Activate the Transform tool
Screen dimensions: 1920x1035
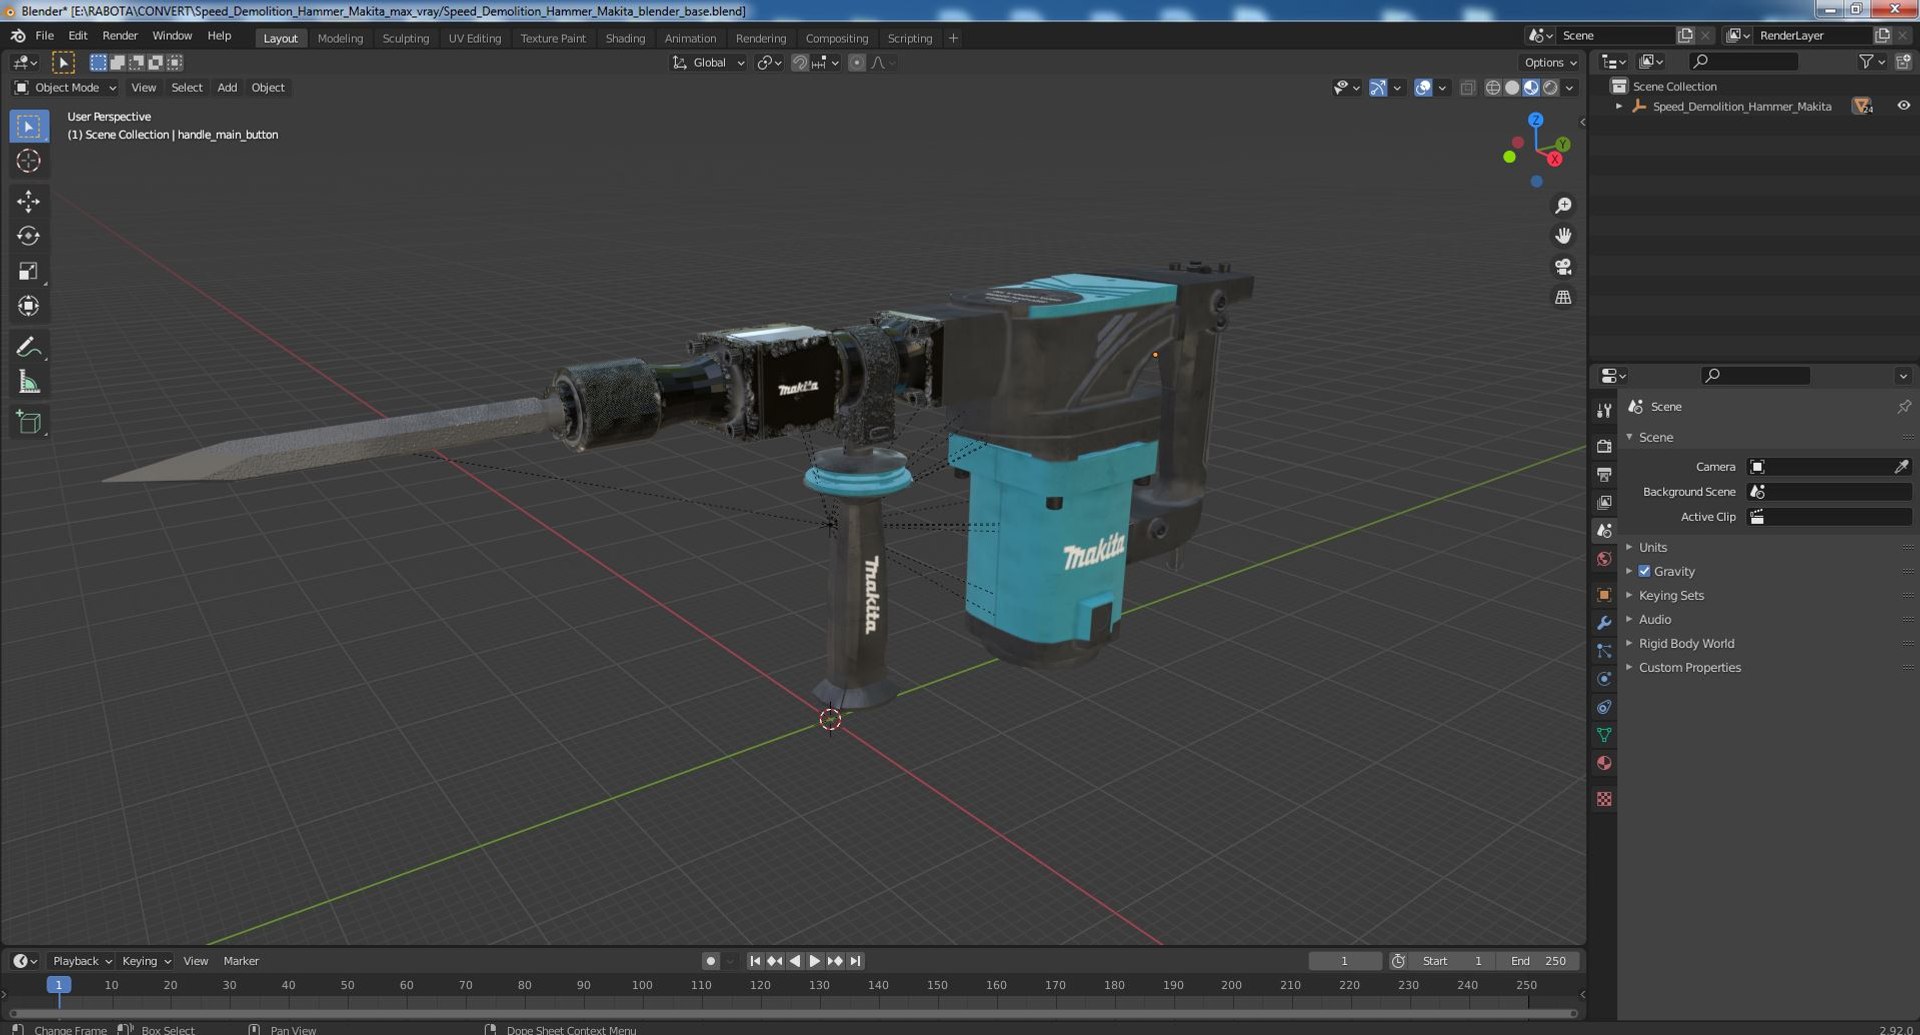click(x=28, y=306)
